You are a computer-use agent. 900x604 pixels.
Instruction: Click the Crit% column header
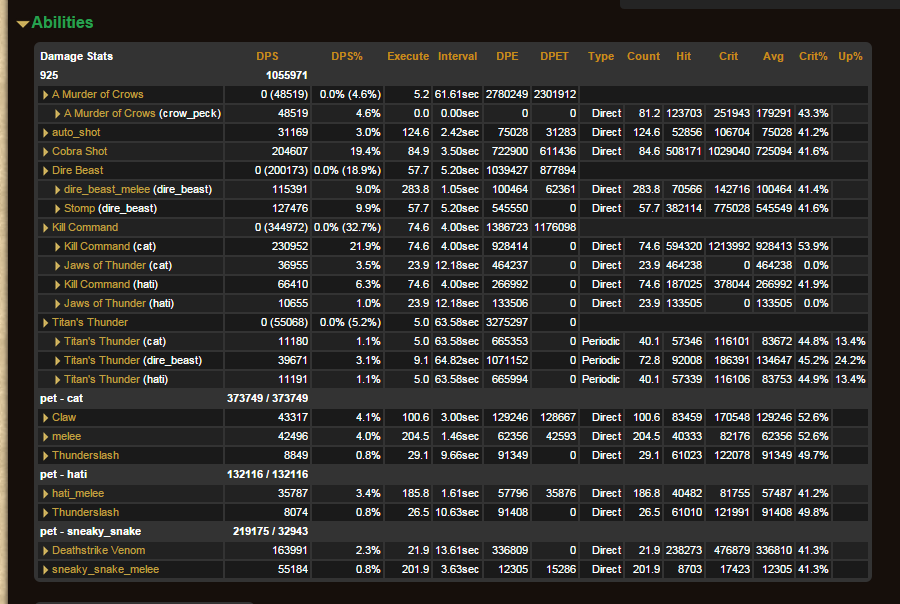pos(813,56)
